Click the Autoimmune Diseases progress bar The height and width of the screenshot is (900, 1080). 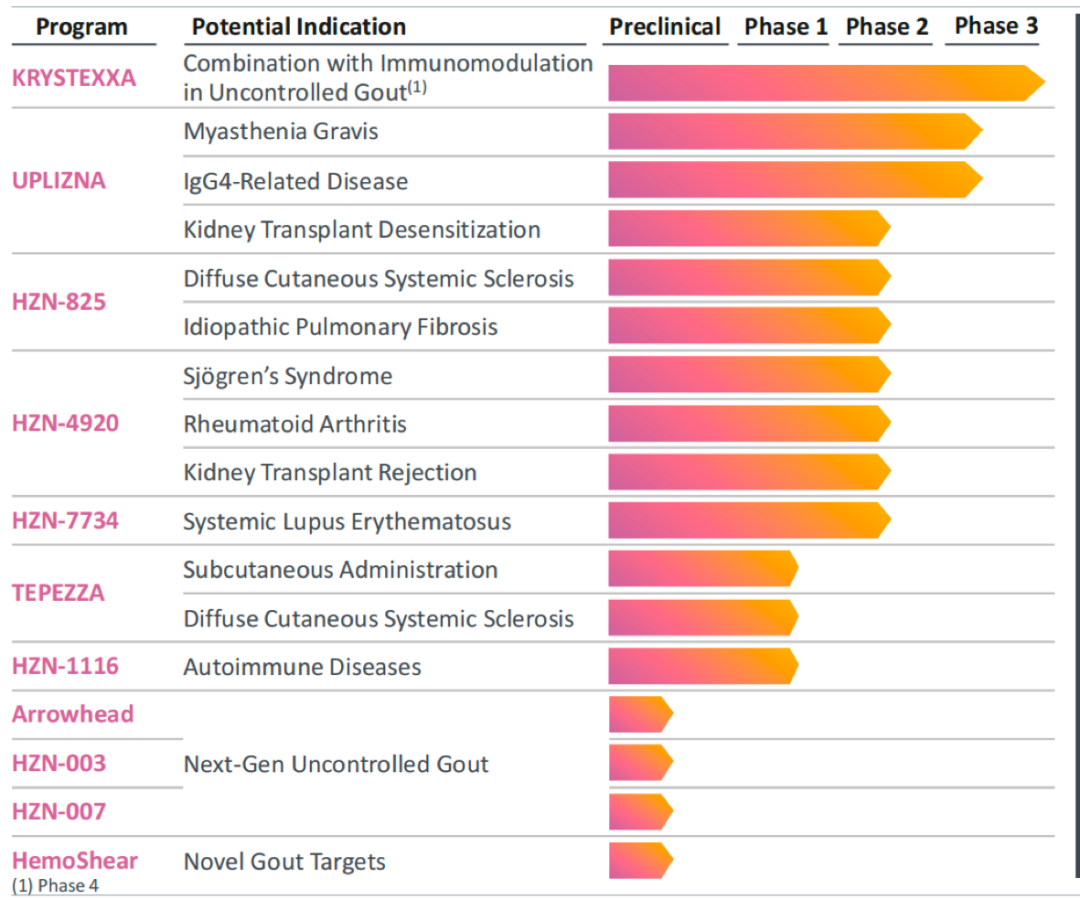(702, 666)
